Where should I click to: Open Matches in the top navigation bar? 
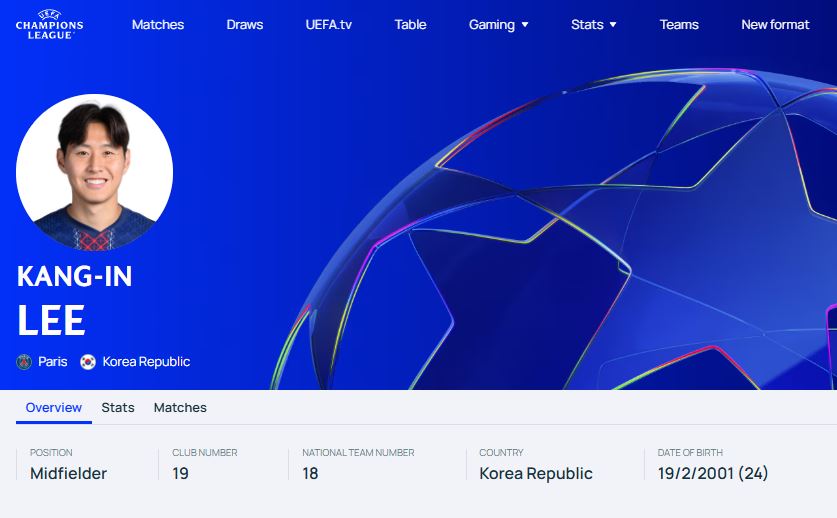coord(158,24)
